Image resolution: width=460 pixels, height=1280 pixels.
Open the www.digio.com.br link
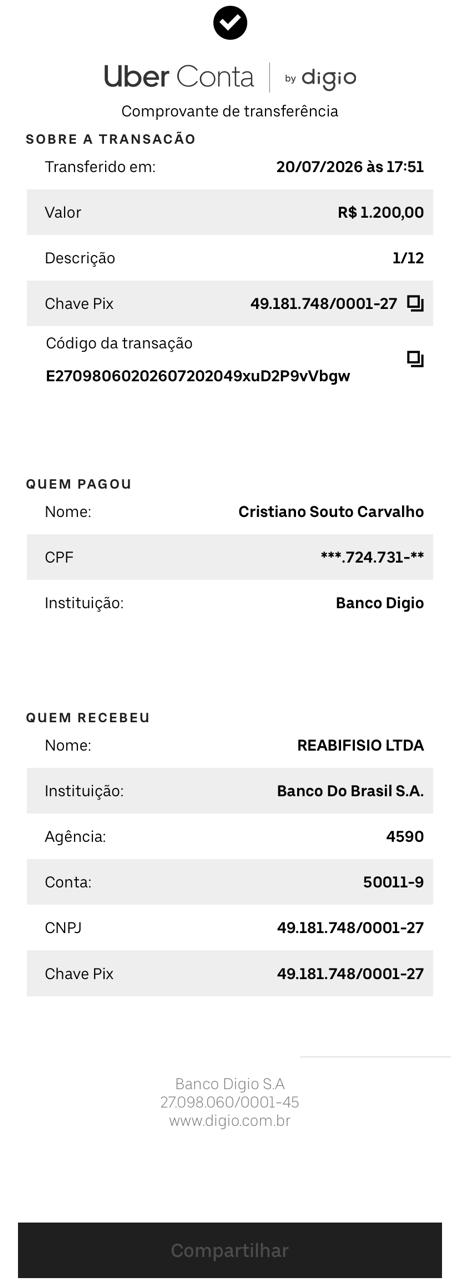pos(230,1121)
